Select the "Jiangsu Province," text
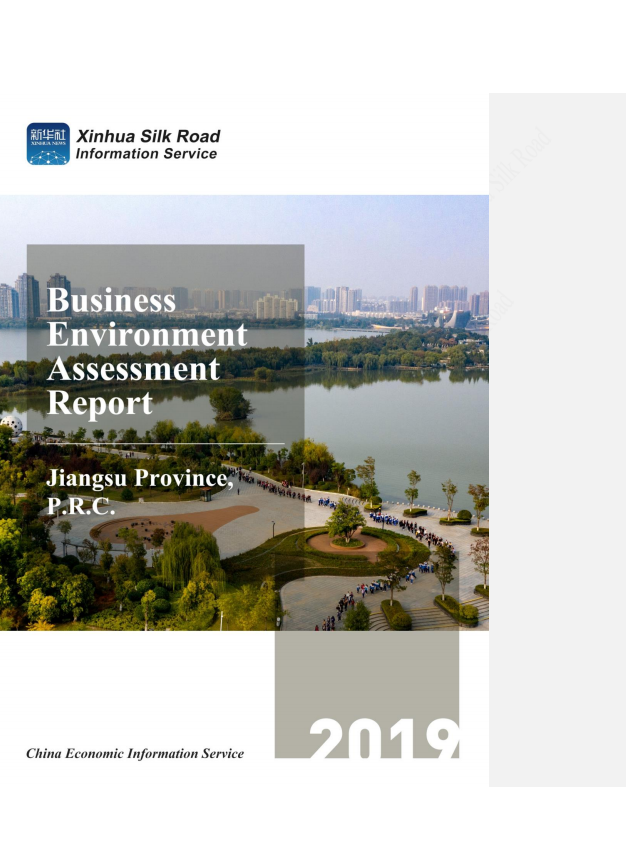This screenshot has height=857, width=626. coord(138,478)
